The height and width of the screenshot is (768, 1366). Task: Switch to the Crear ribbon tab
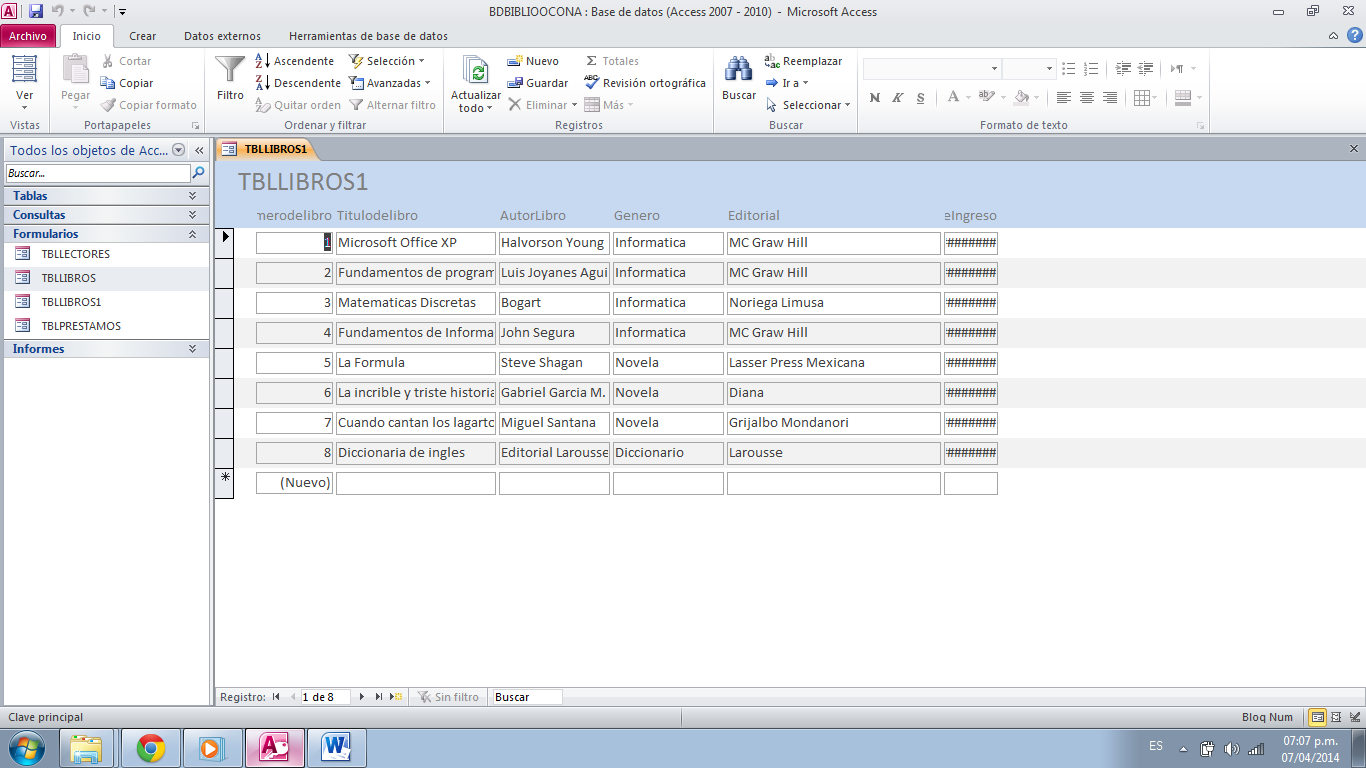click(x=142, y=34)
